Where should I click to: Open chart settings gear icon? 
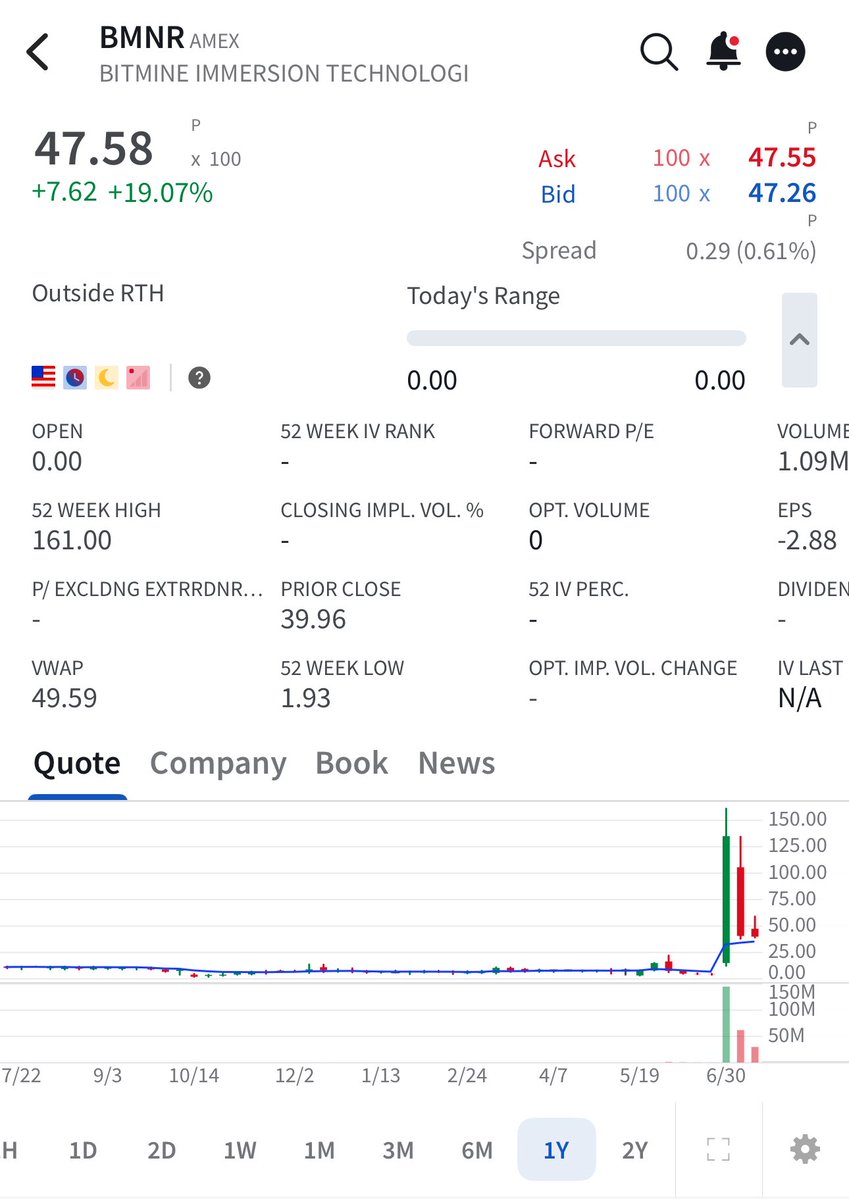tap(805, 1149)
